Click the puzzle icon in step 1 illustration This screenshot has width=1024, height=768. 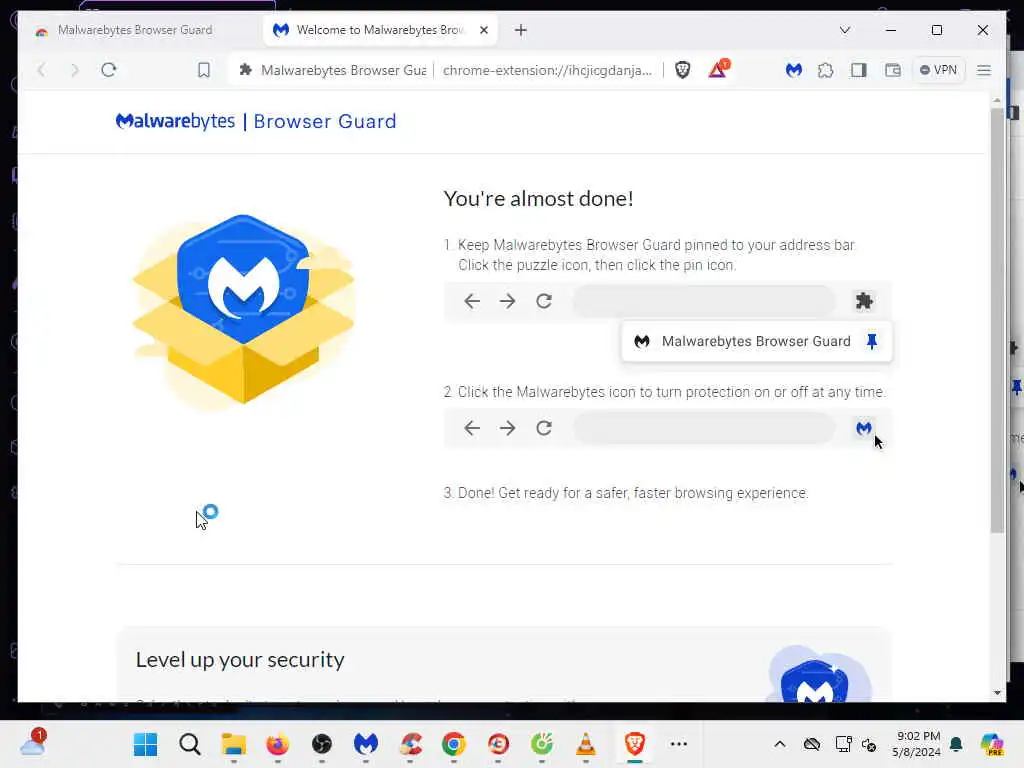pyautogui.click(x=864, y=301)
